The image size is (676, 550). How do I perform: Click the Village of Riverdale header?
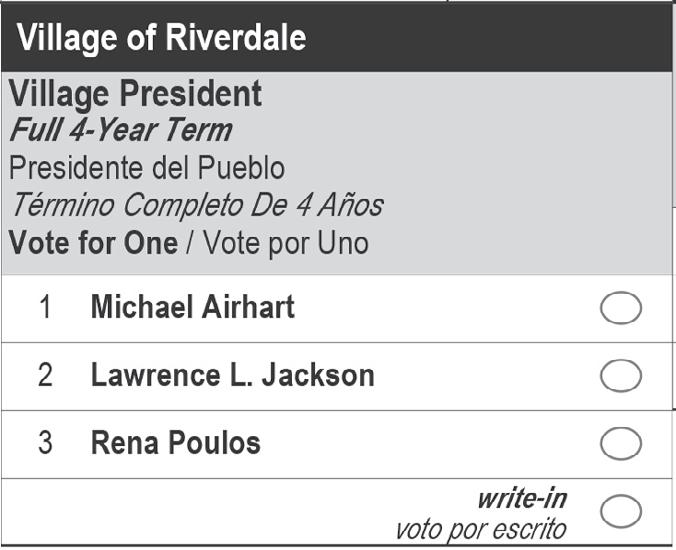click(161, 37)
